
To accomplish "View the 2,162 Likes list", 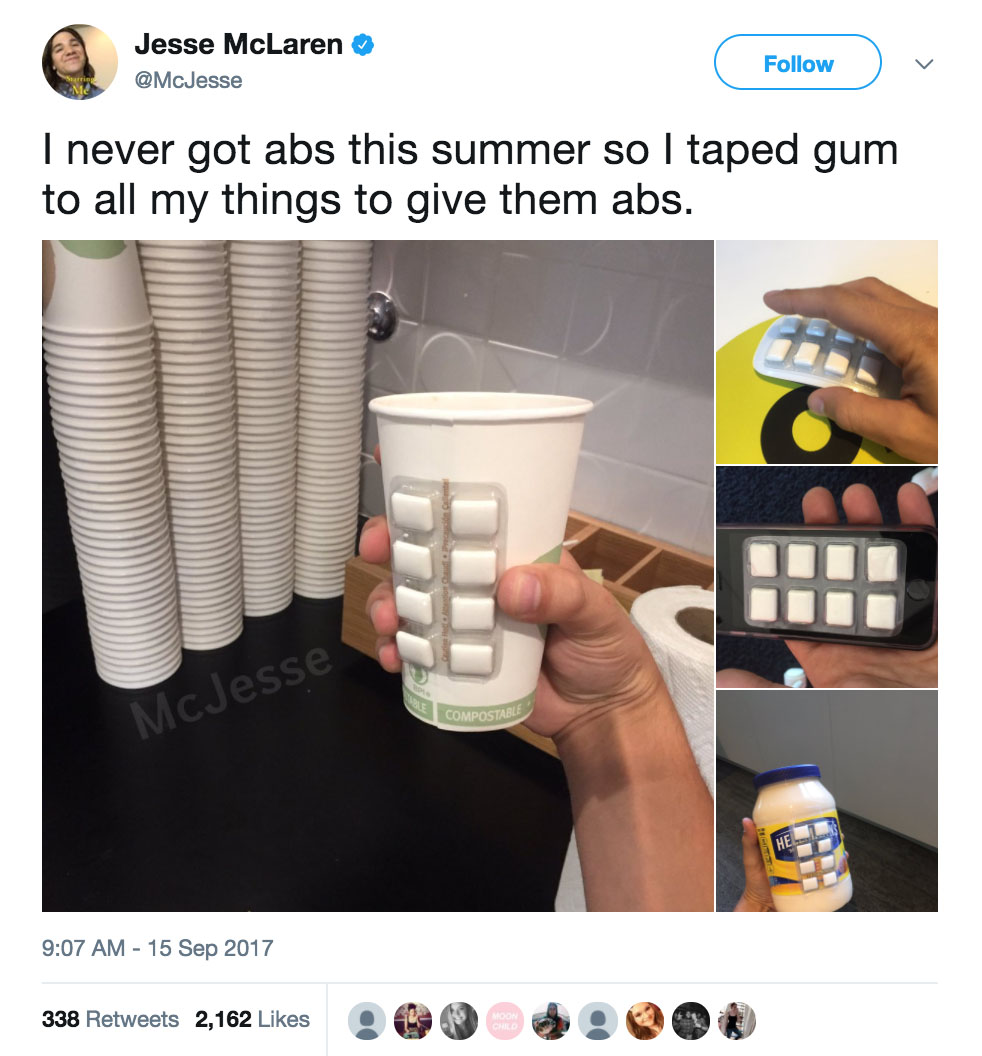I will click(x=253, y=1019).
